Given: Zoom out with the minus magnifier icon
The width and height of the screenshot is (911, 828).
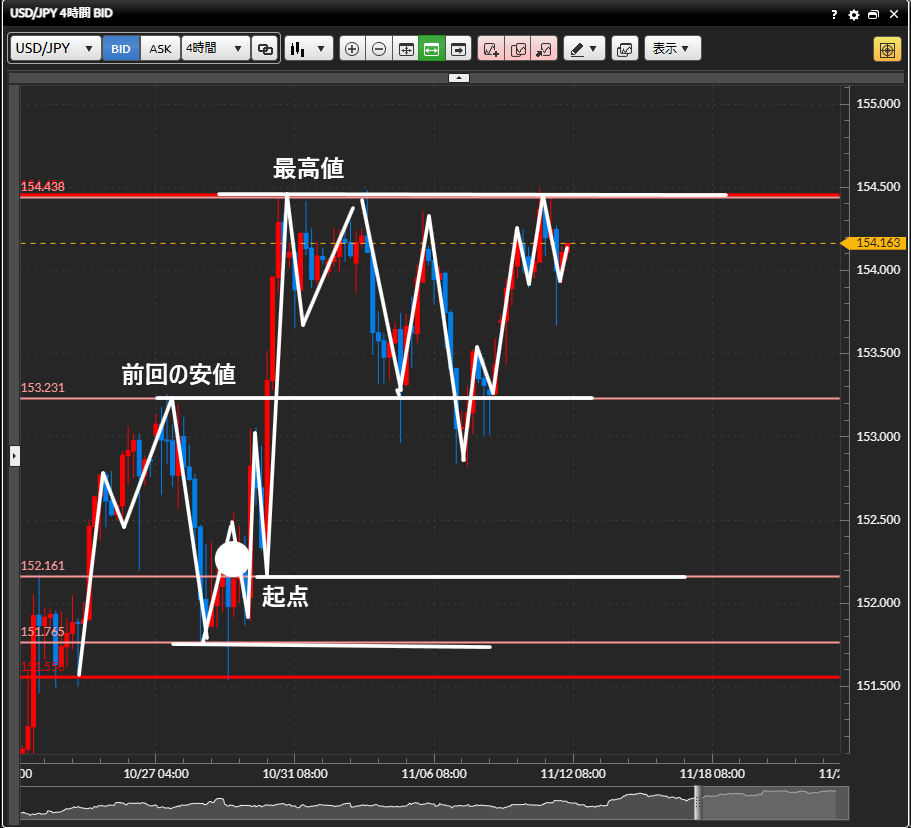Looking at the screenshot, I should click(379, 48).
